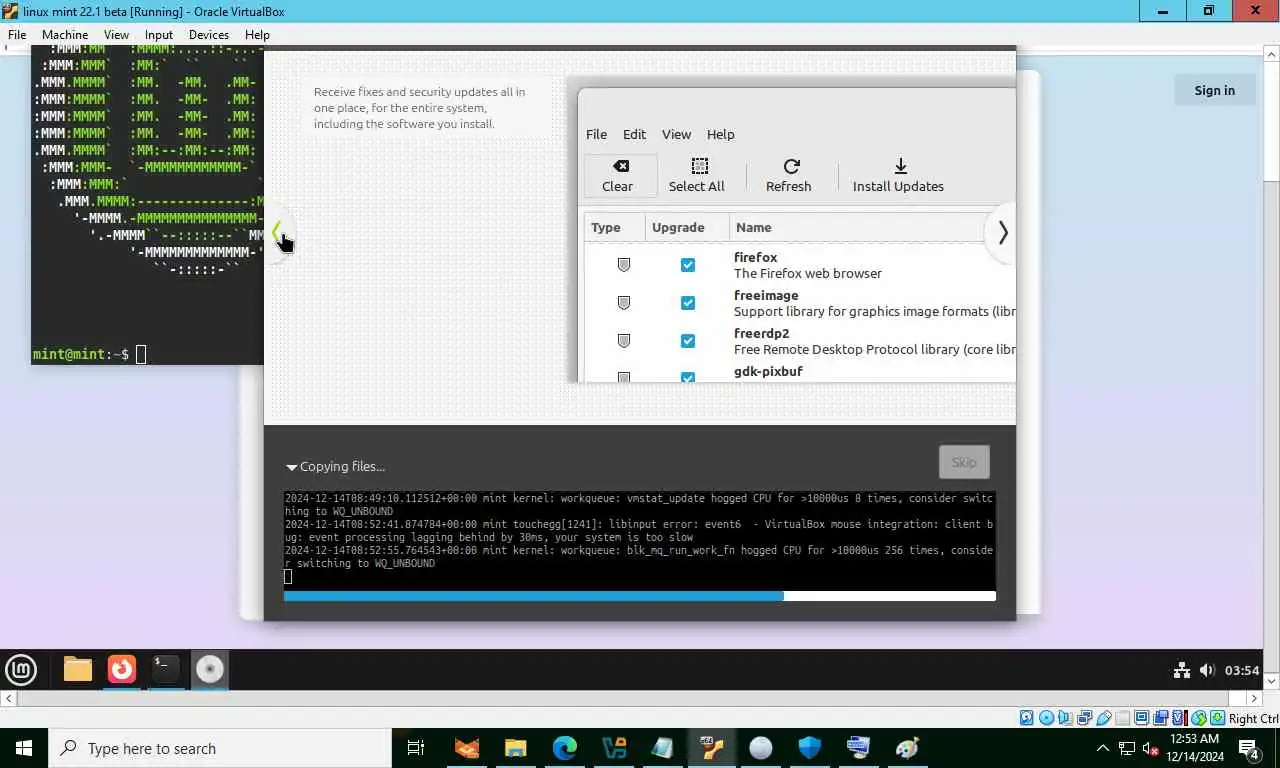Screen dimensions: 1280x768
Task: Click the VirtualBox network adapters status icon
Action: [x=1084, y=718]
